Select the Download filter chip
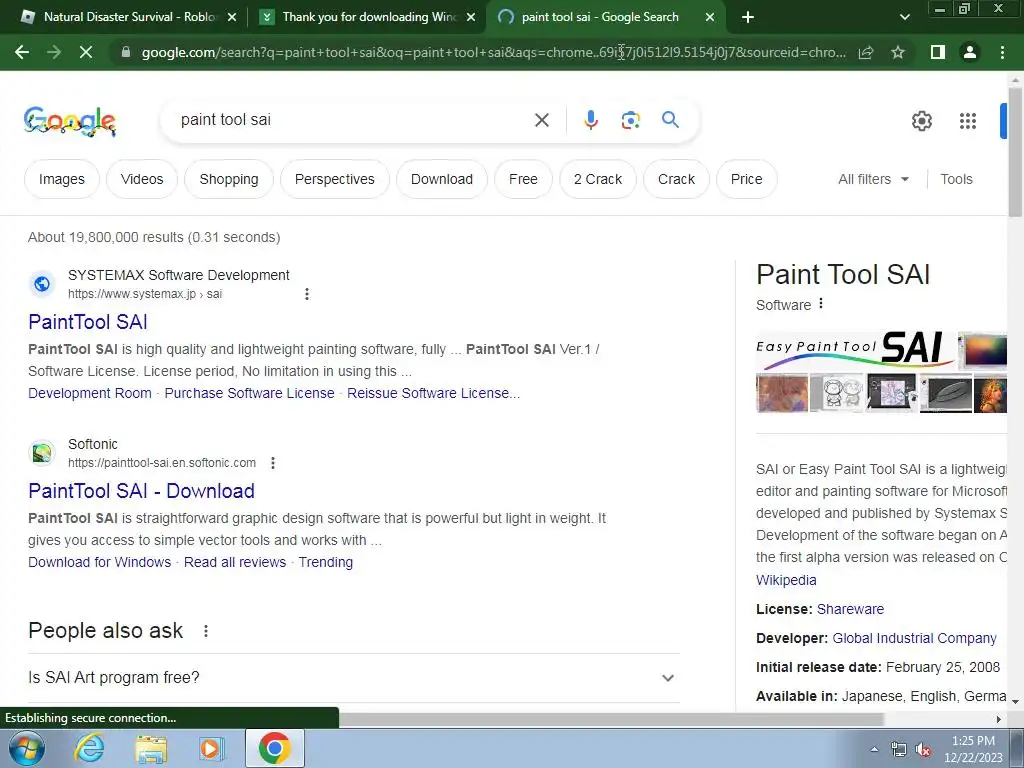 [x=441, y=179]
